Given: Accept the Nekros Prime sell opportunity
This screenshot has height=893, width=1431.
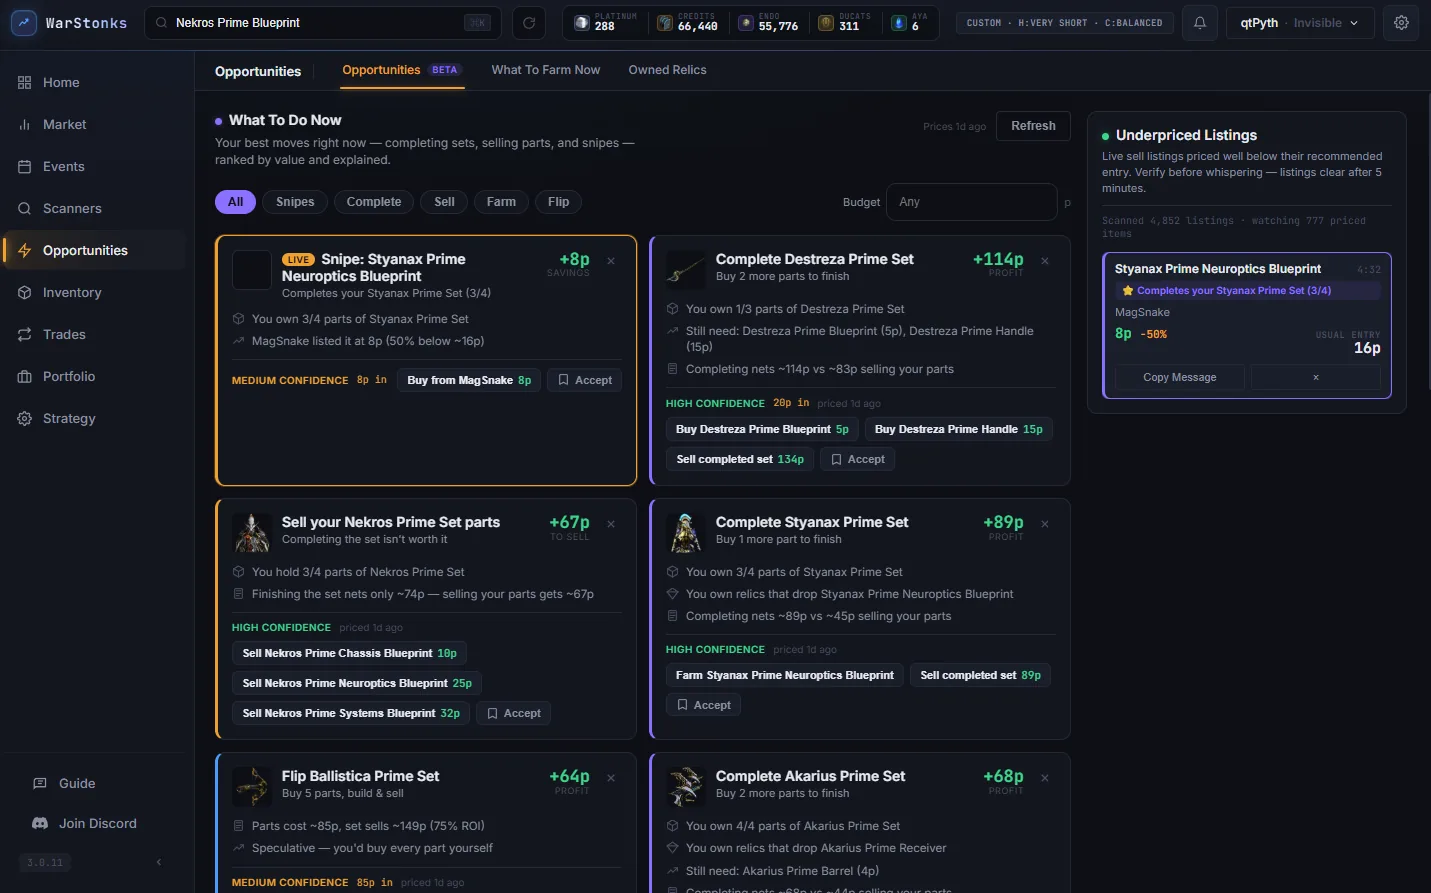Looking at the screenshot, I should [513, 713].
